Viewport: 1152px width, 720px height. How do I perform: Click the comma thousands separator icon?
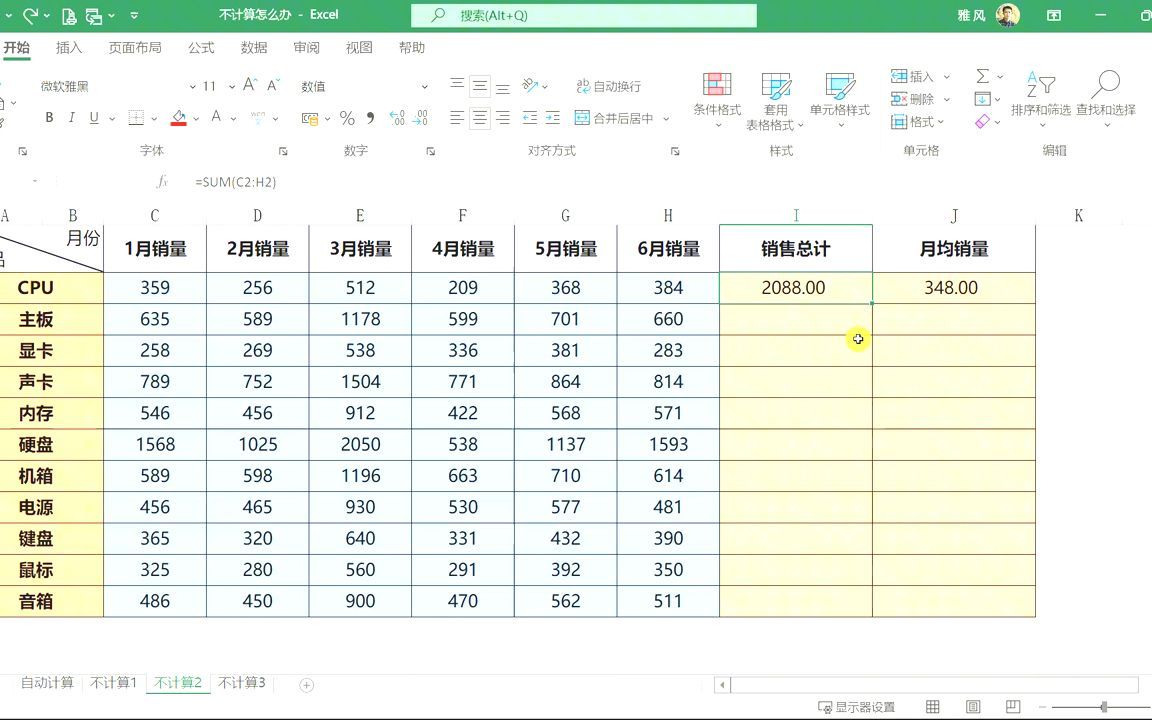pyautogui.click(x=369, y=117)
